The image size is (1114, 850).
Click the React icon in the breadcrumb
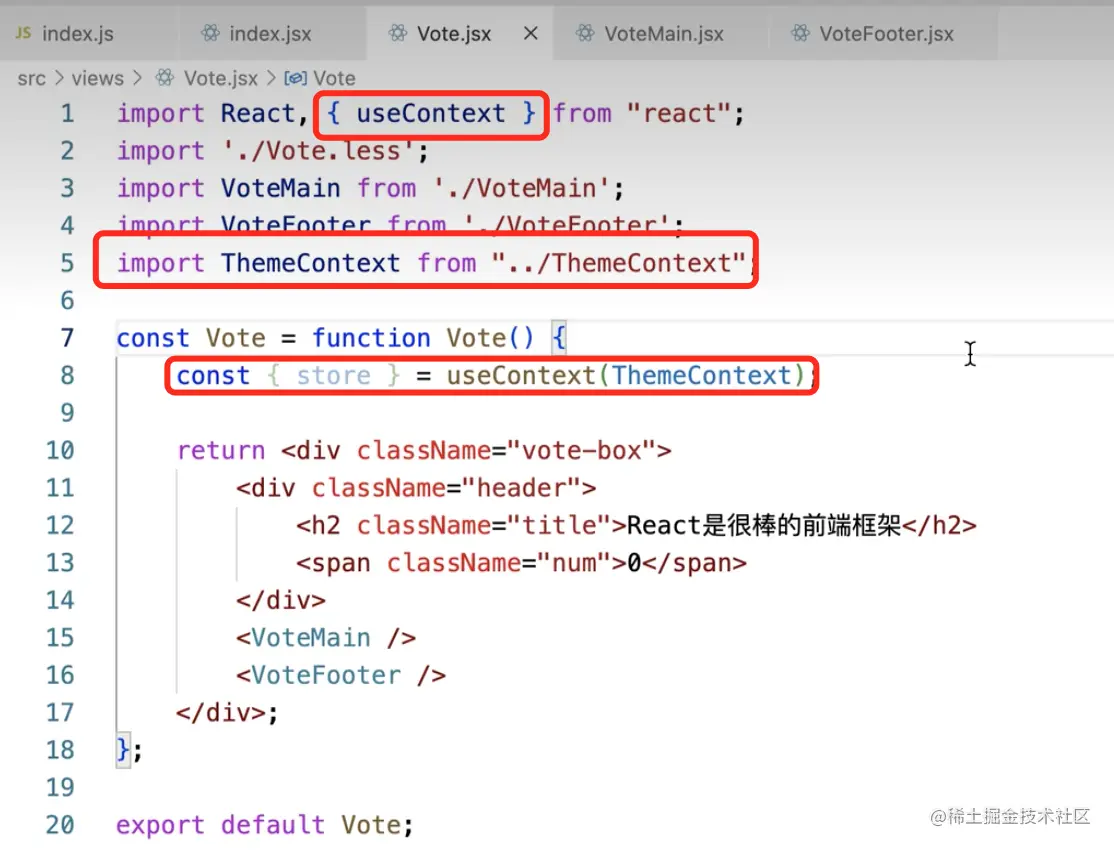165,77
